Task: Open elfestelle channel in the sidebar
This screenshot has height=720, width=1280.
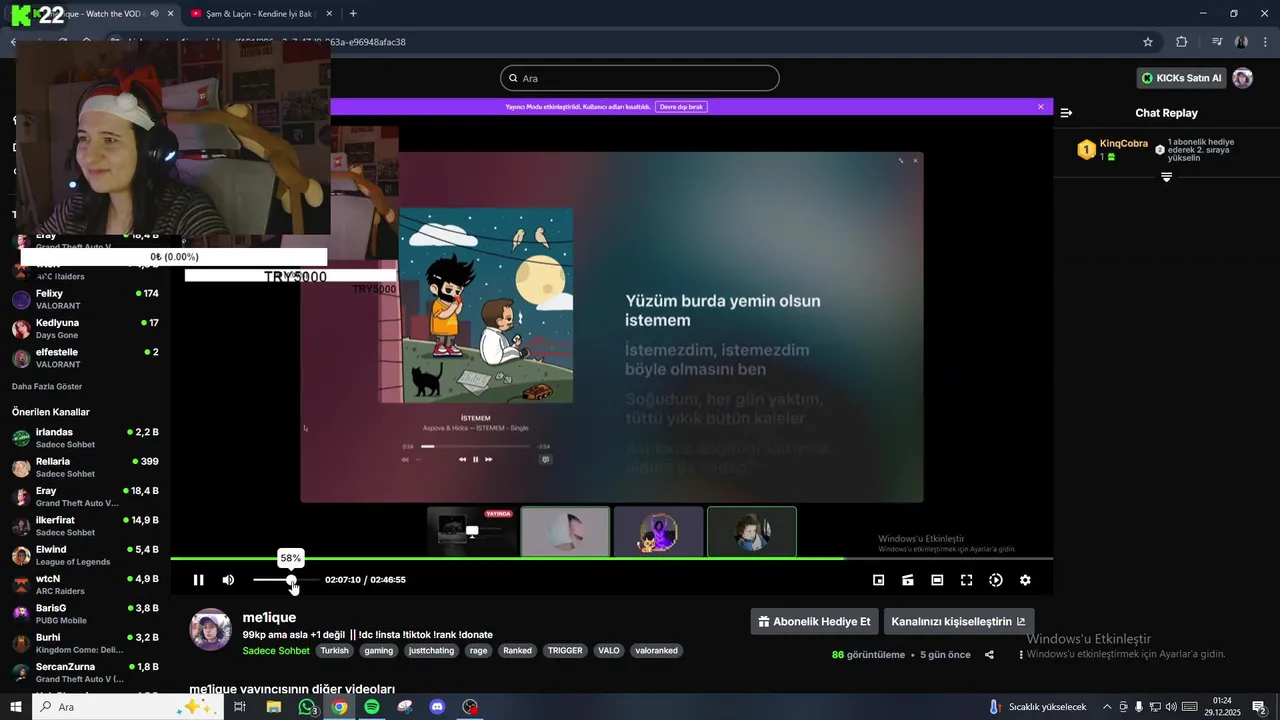Action: (x=85, y=358)
